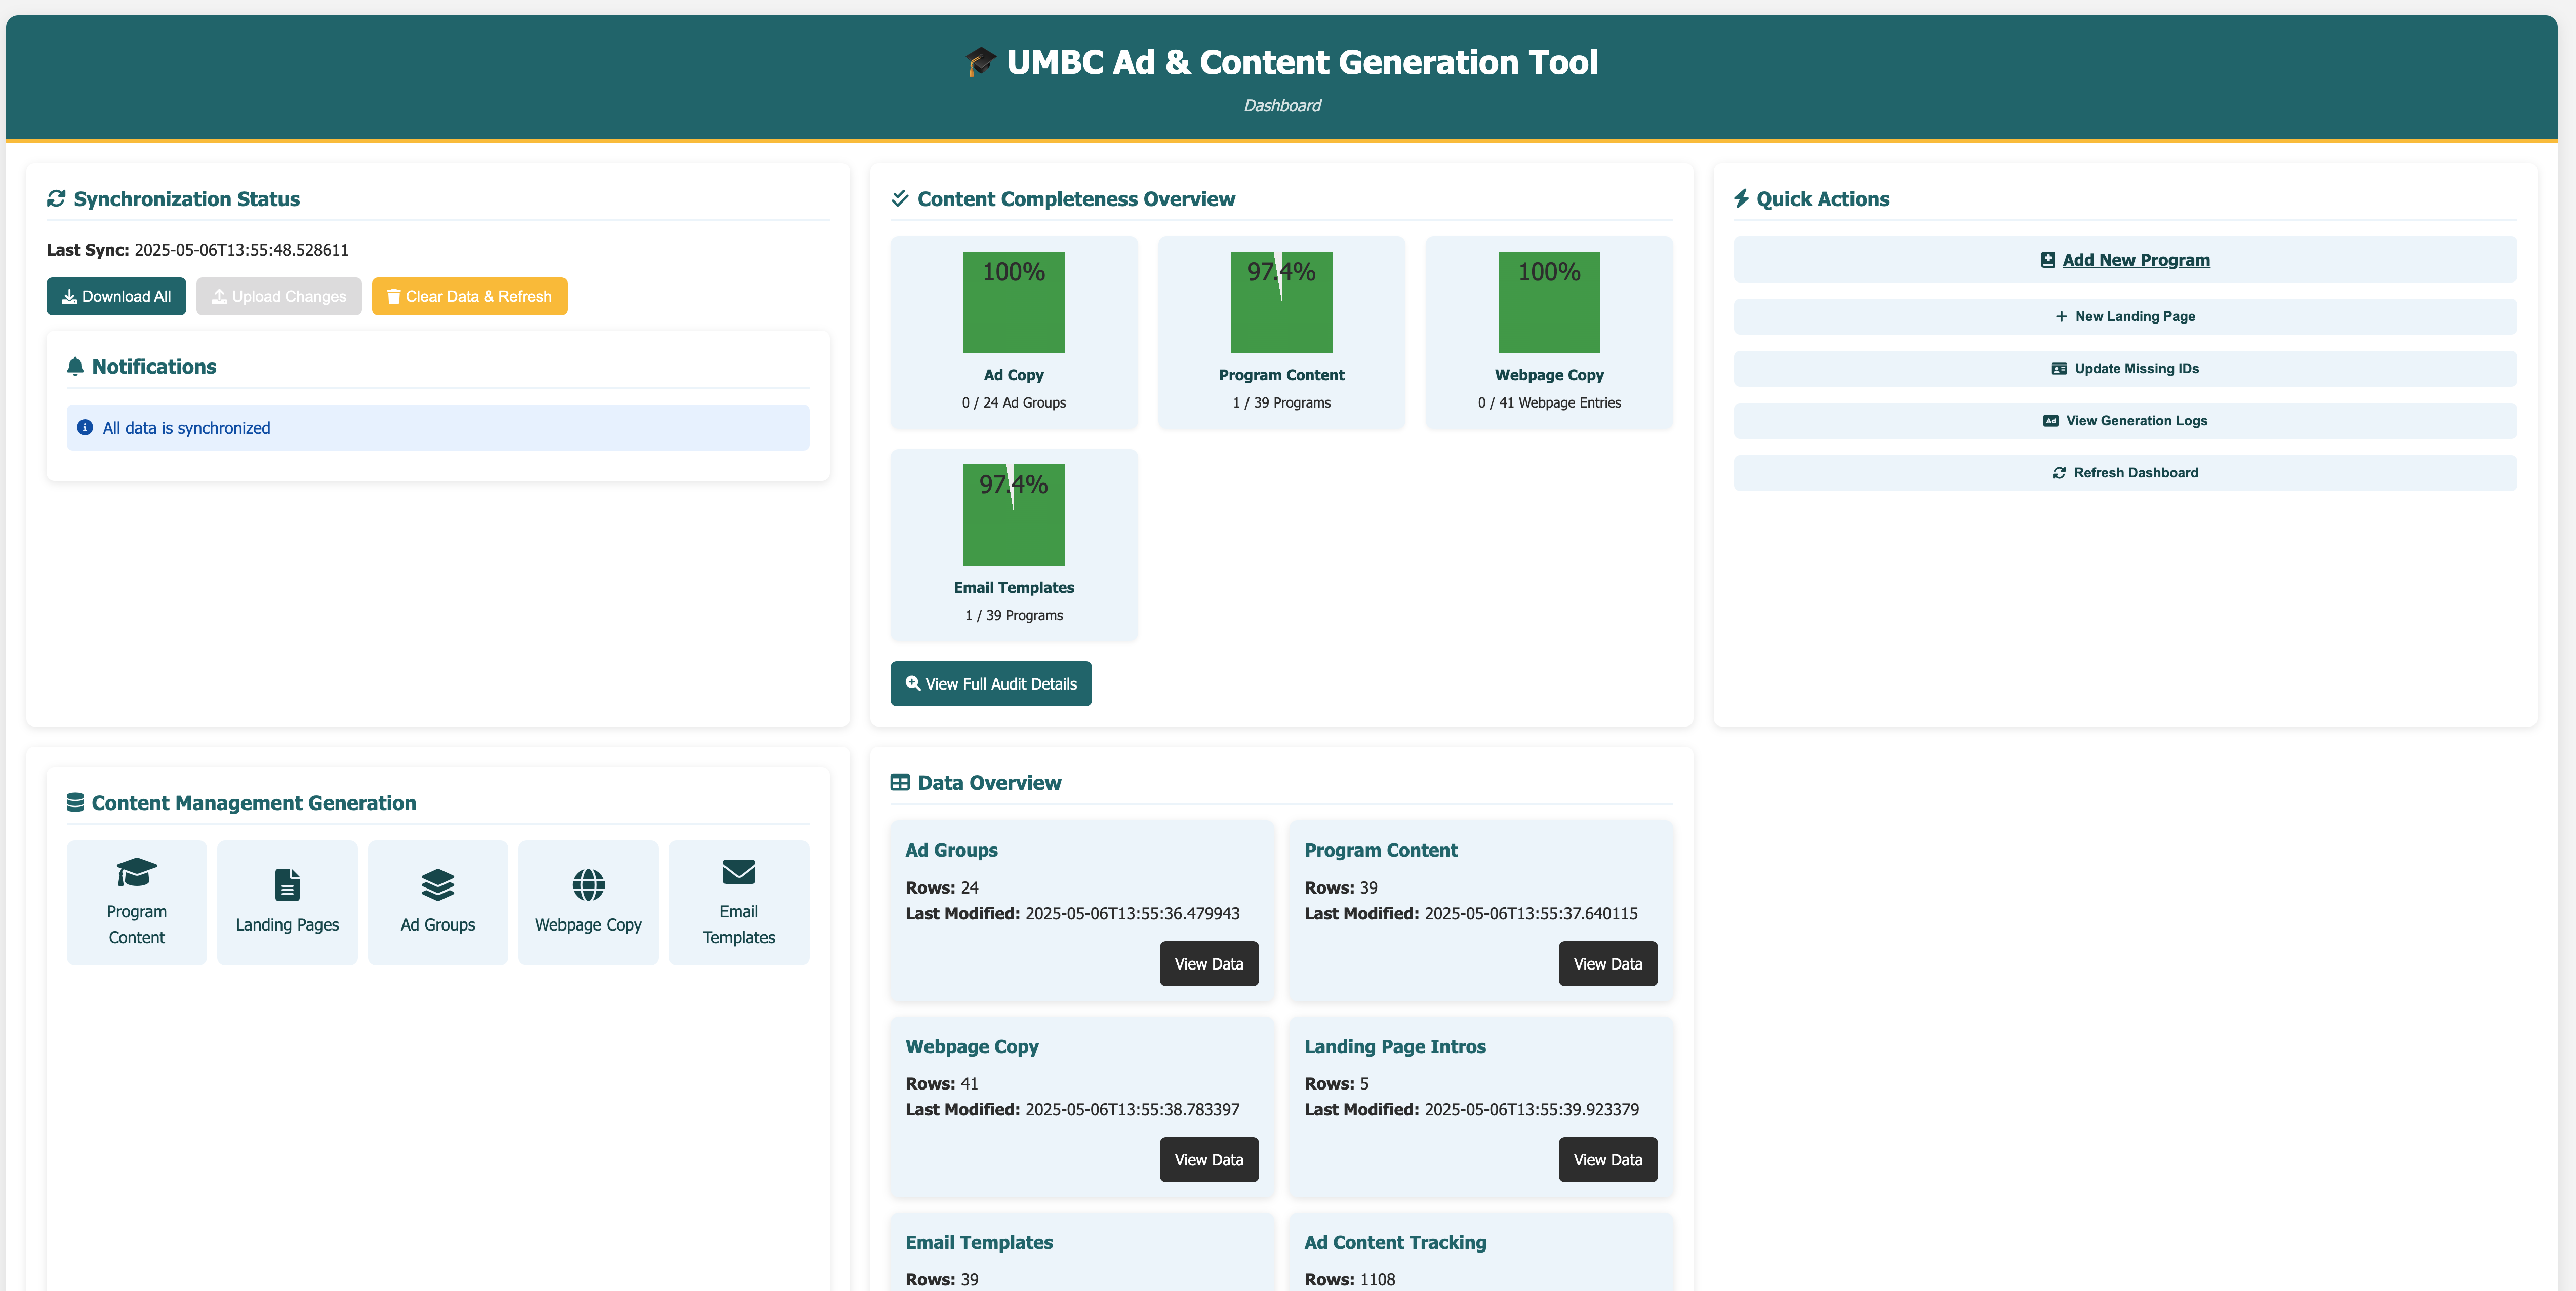This screenshot has width=2576, height=1291.
Task: Click the 0 / 41 Webpage Entries text
Action: [x=1549, y=403]
